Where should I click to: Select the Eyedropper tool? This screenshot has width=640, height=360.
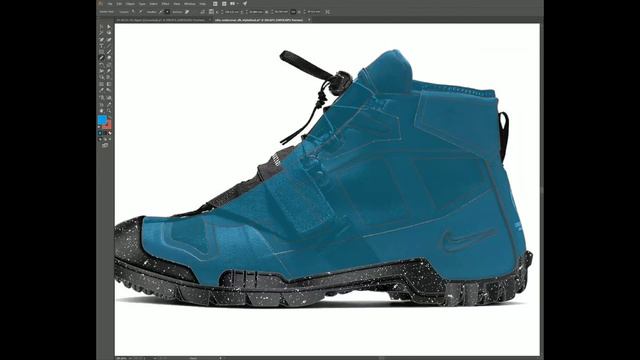pyautogui.click(x=101, y=90)
